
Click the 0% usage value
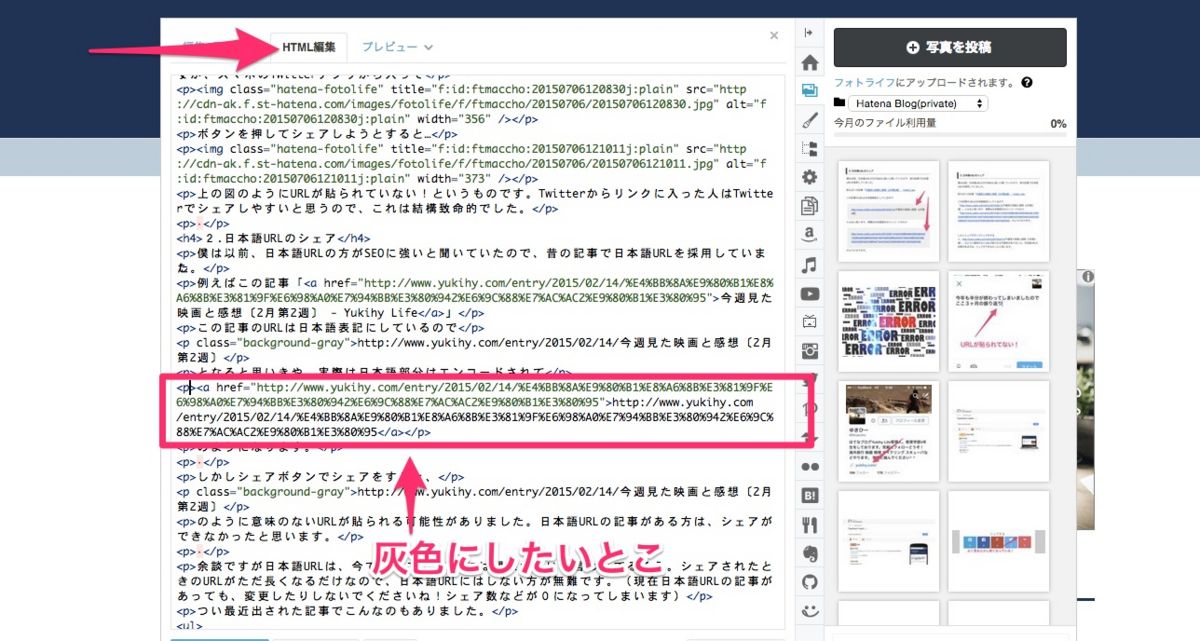(1058, 123)
